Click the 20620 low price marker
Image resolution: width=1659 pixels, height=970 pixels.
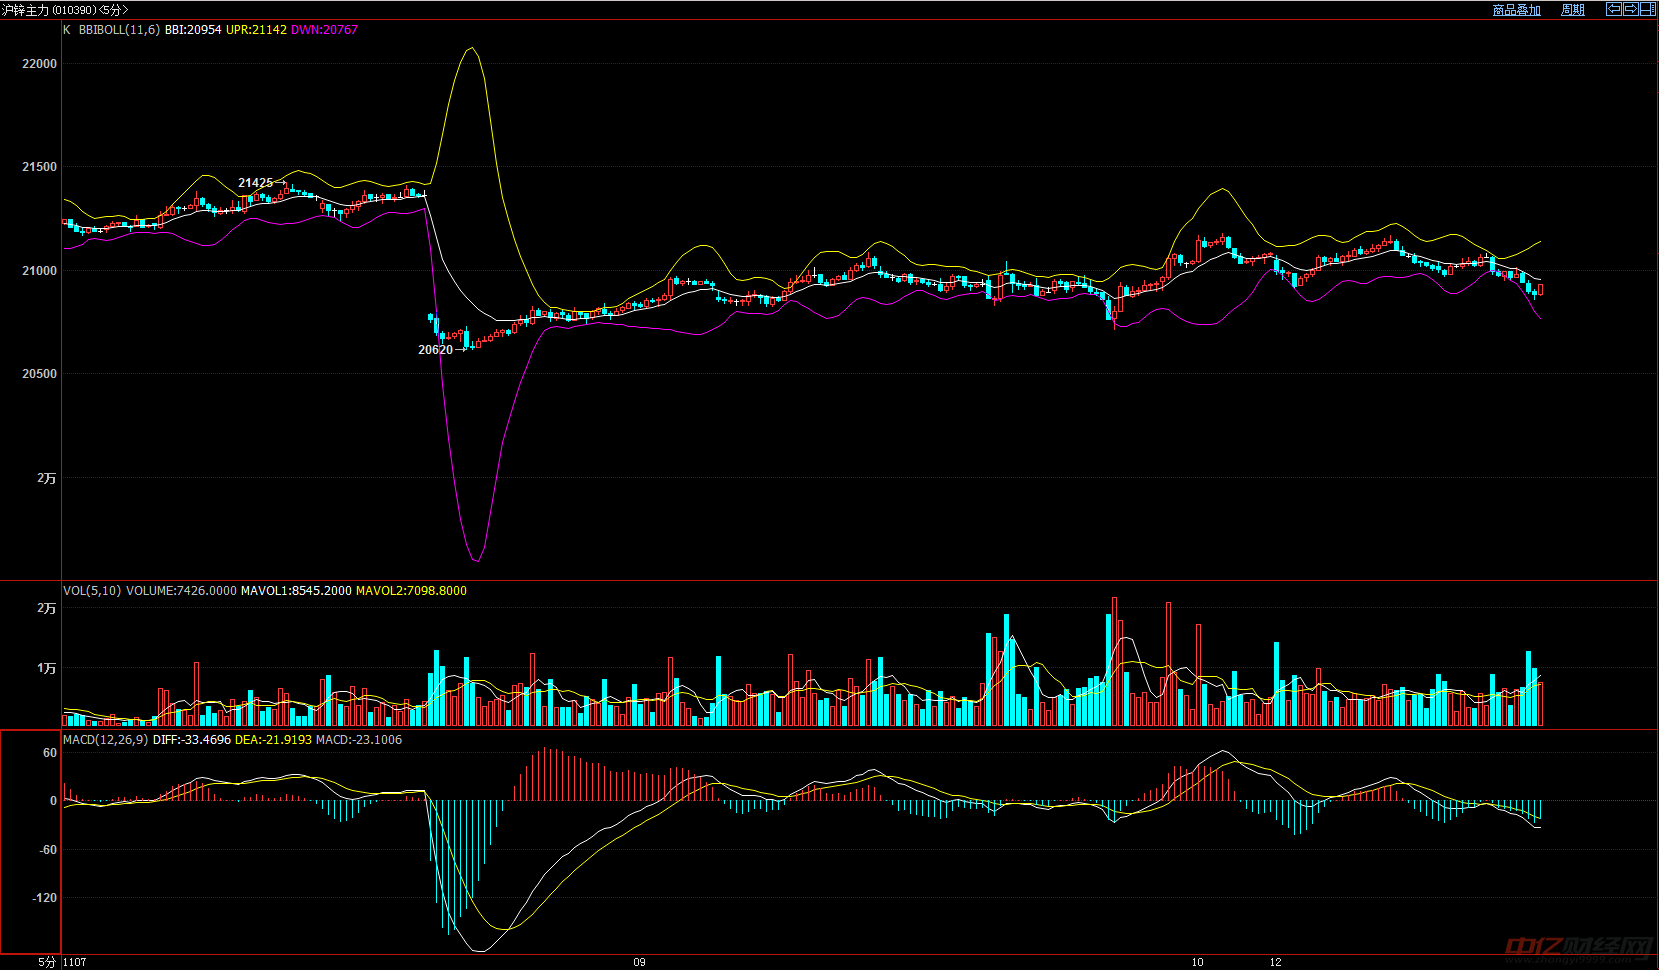tap(435, 350)
